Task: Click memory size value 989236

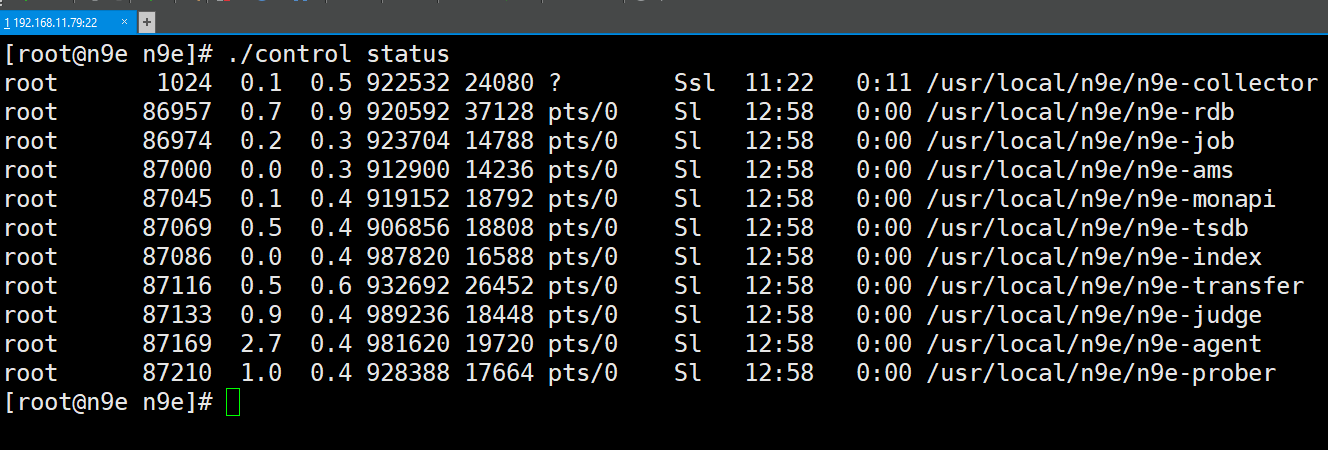Action: point(408,315)
